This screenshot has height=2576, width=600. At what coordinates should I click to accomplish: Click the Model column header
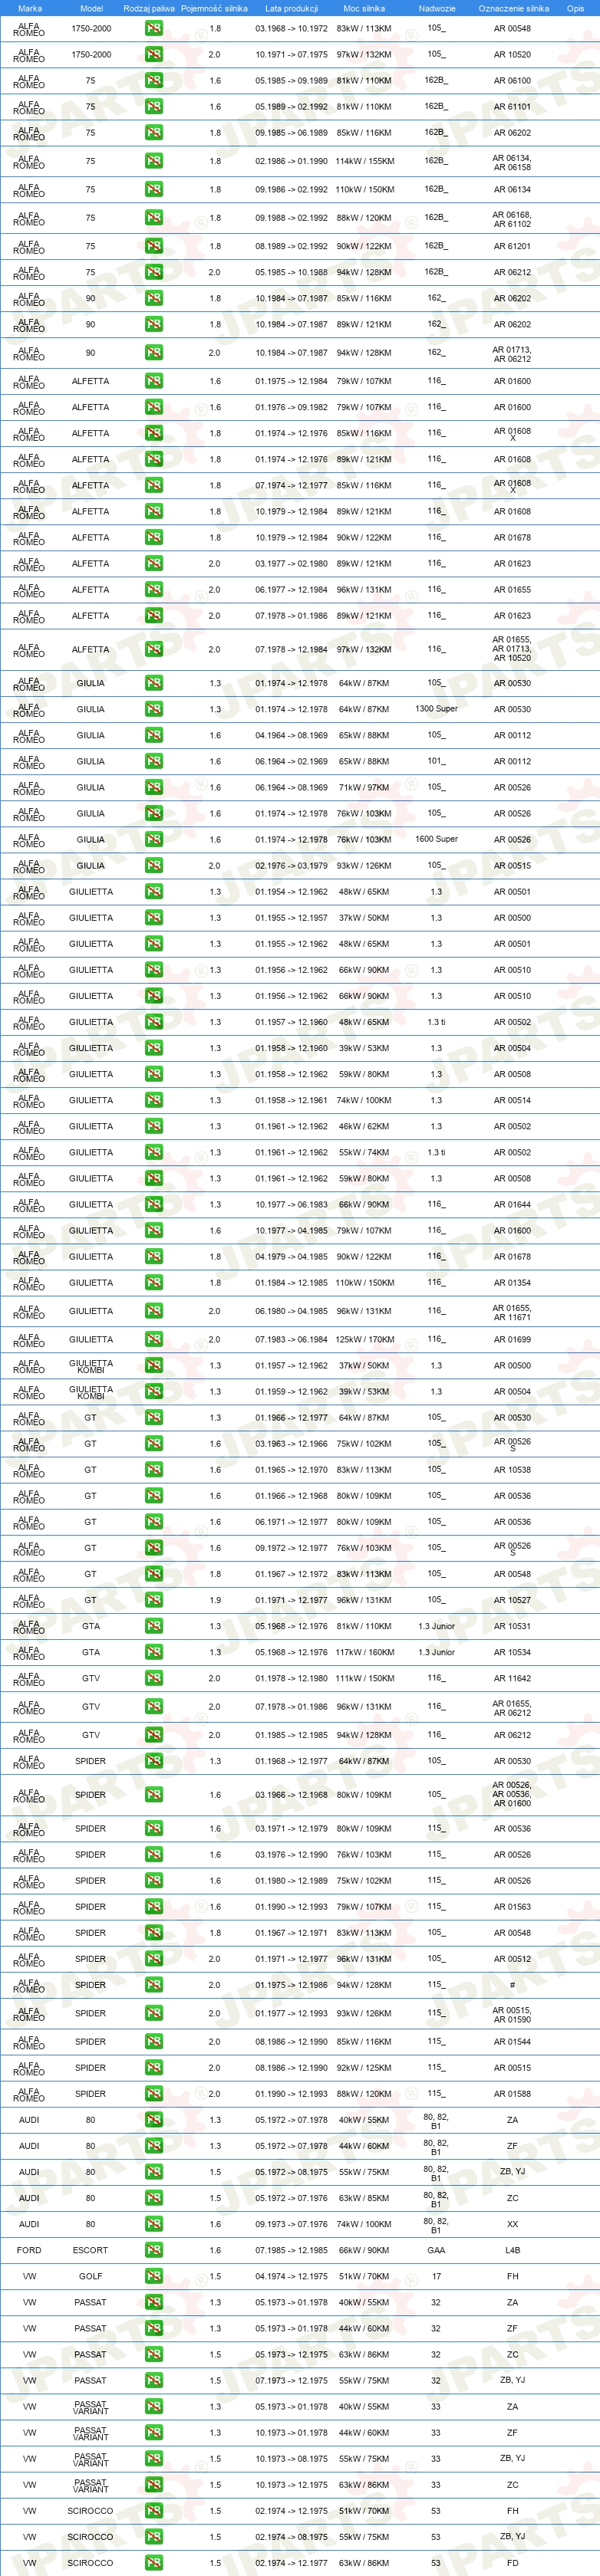[91, 8]
